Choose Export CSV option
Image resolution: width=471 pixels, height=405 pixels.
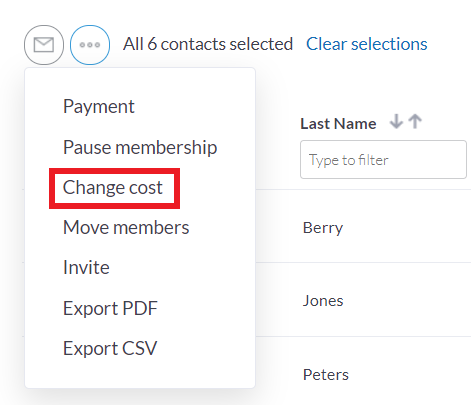pyautogui.click(x=110, y=348)
